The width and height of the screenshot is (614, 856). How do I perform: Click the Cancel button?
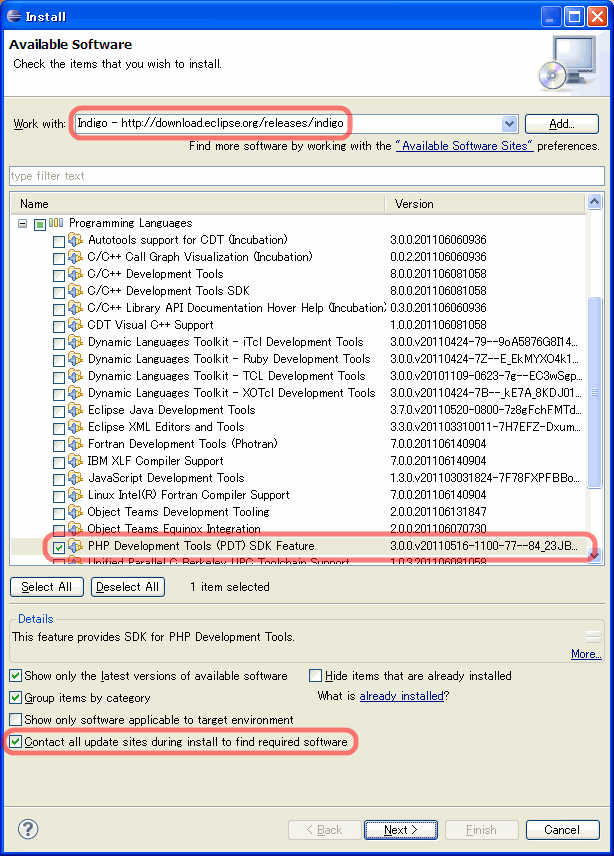(562, 830)
